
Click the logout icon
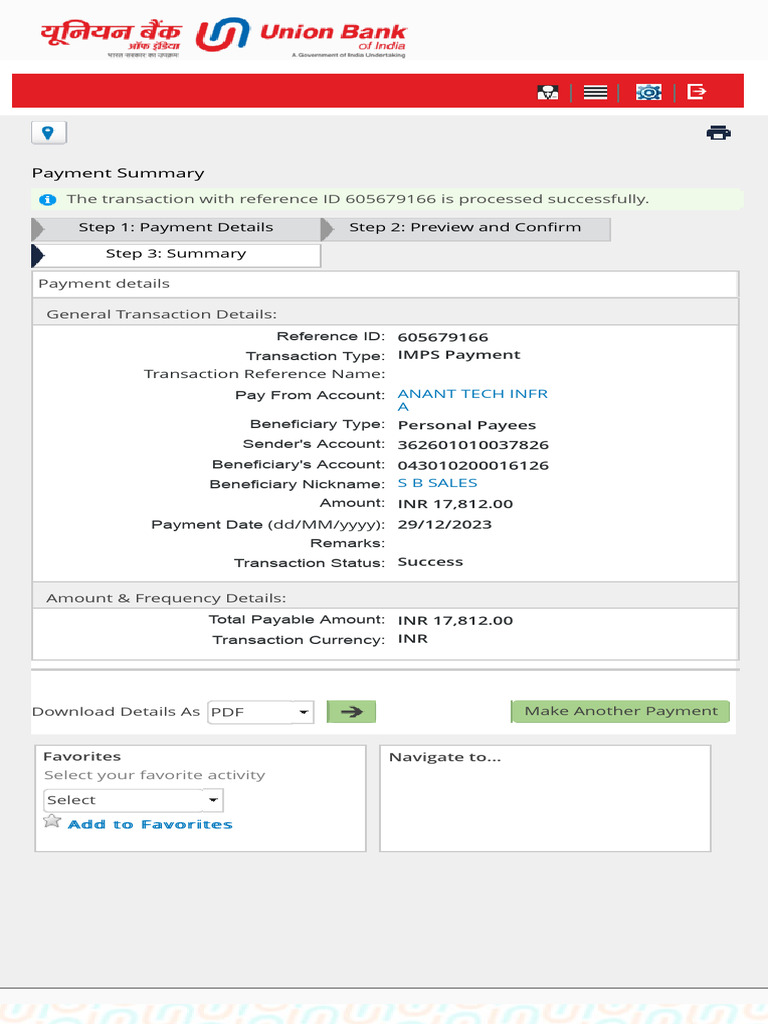[697, 92]
